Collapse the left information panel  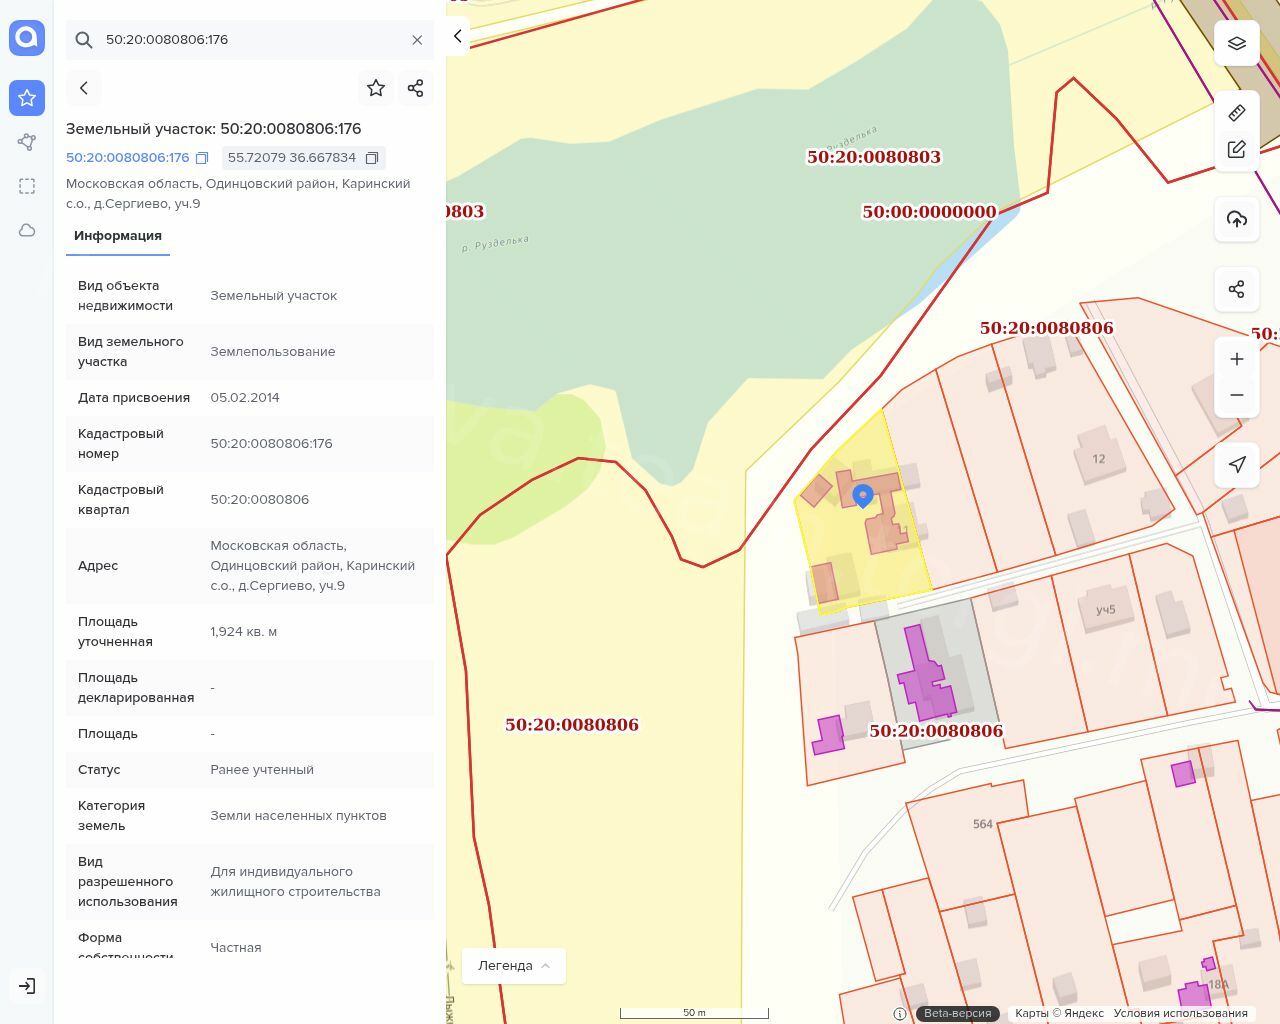(x=457, y=36)
